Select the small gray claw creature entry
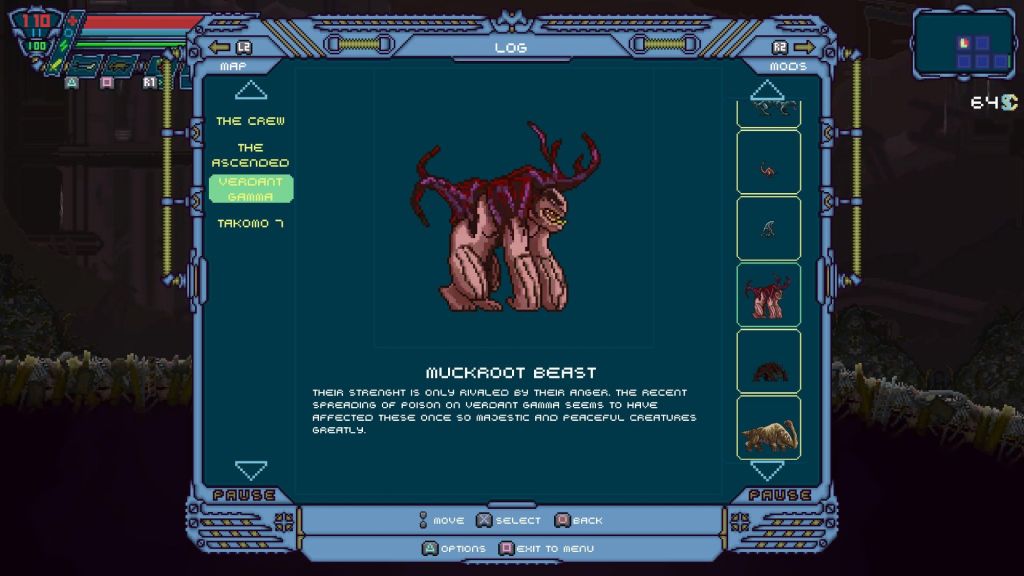1024x576 pixels. click(x=768, y=229)
